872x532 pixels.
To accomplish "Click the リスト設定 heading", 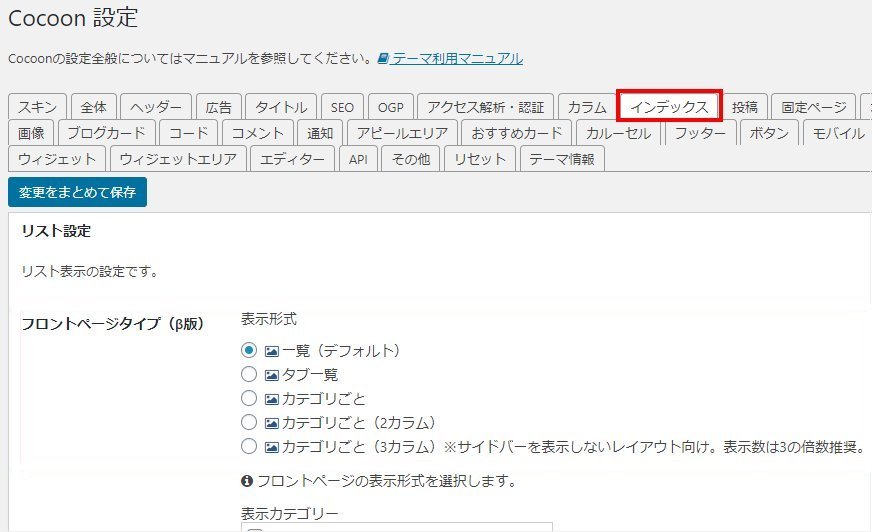I will pyautogui.click(x=56, y=231).
